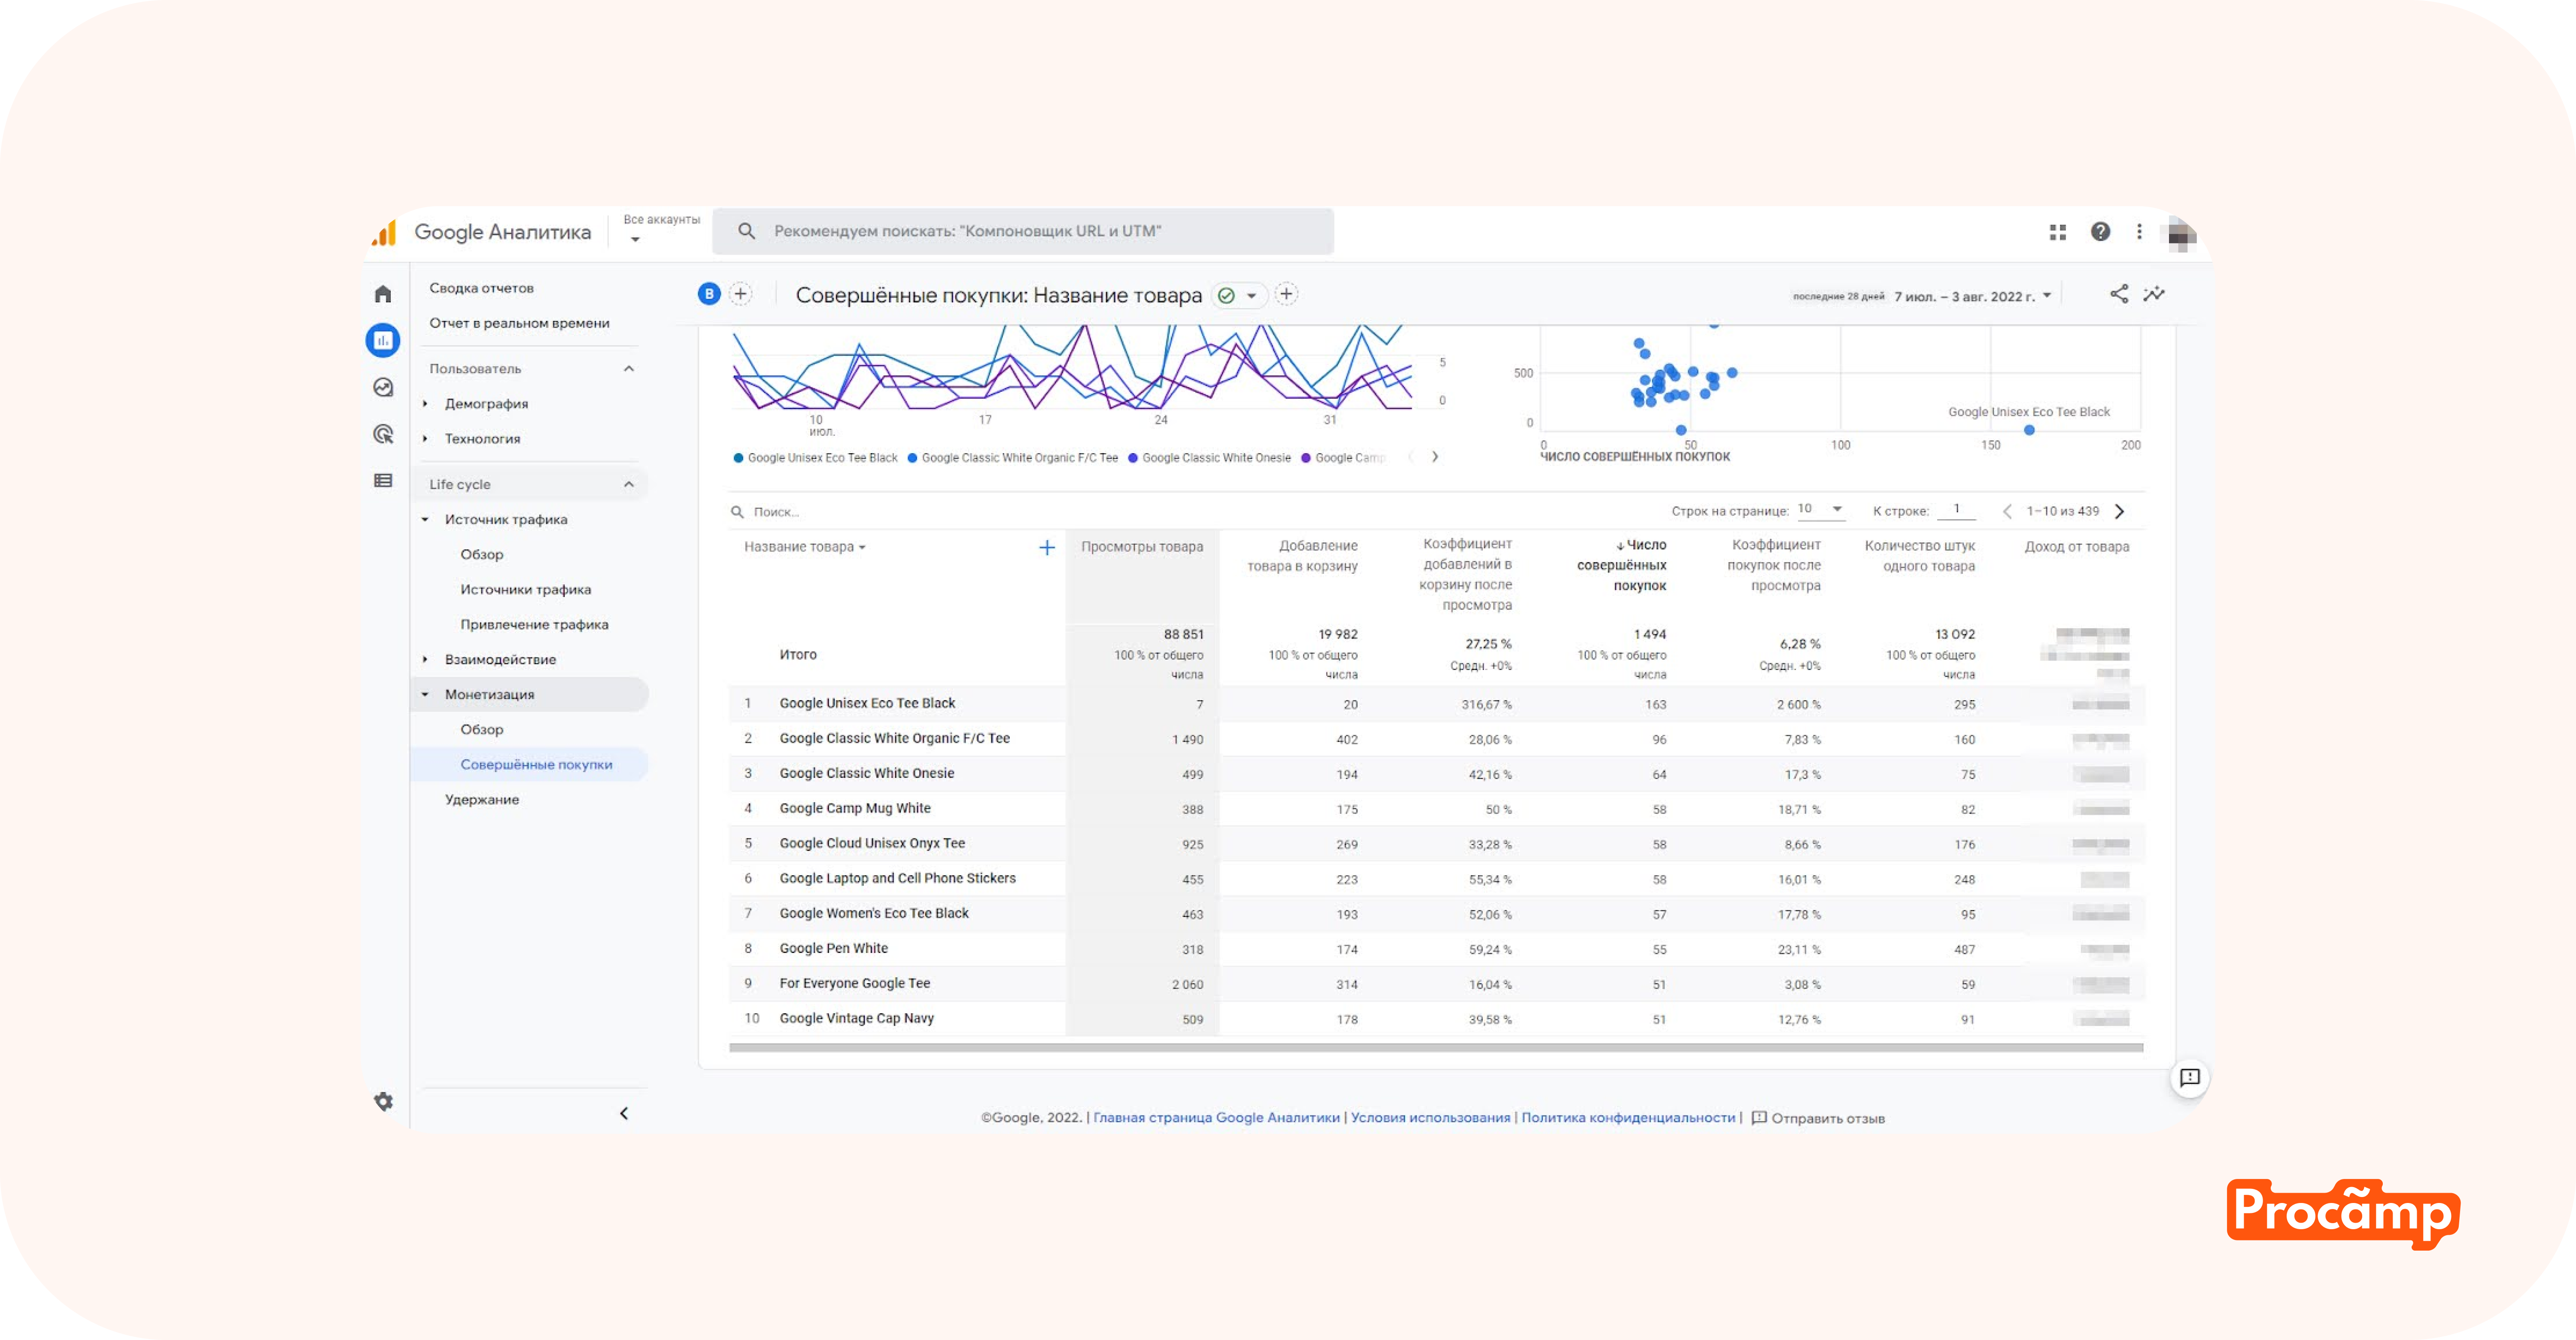
Task: Add a comparison with plus icon
Action: click(x=741, y=294)
